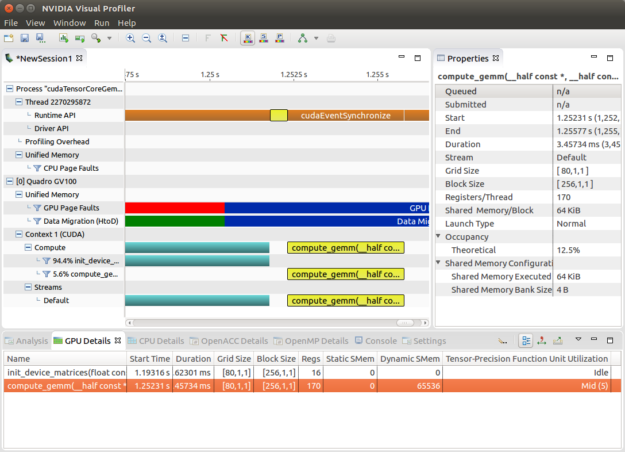
Task: Collapse the Occupancy section in Properties
Action: 438,236
